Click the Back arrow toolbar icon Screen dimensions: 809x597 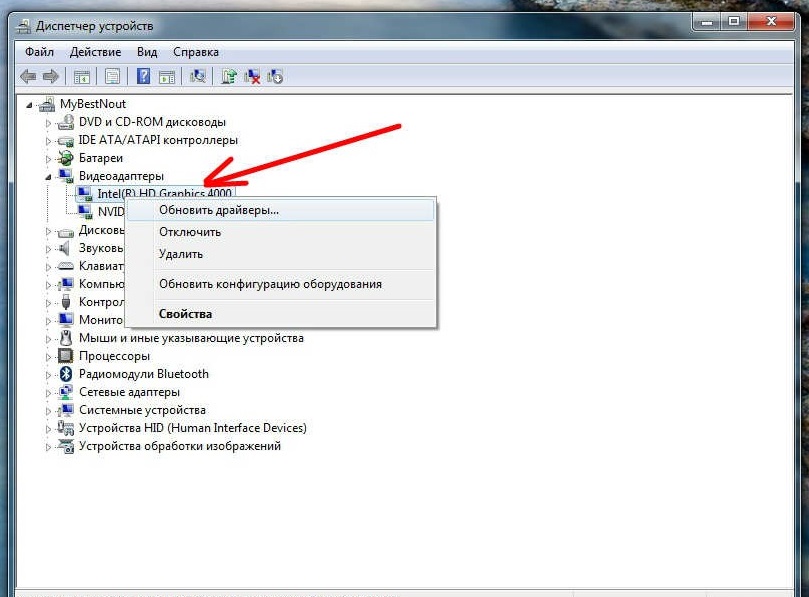pyautogui.click(x=28, y=77)
